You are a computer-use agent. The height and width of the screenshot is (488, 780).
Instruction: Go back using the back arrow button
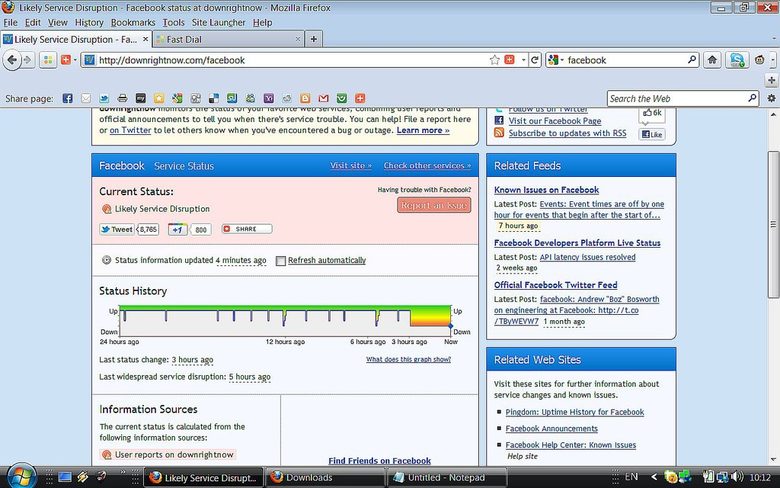coord(12,60)
